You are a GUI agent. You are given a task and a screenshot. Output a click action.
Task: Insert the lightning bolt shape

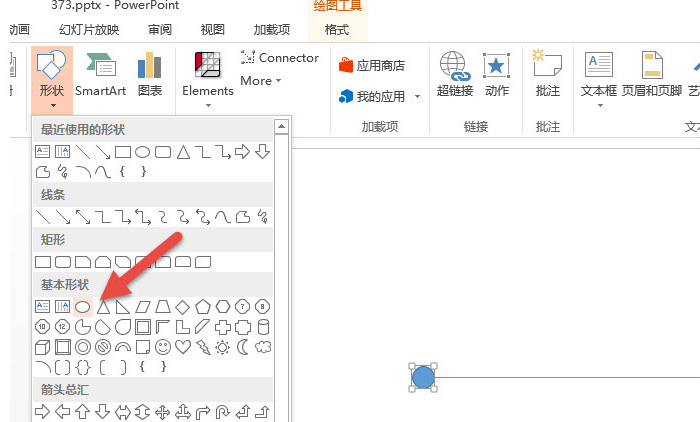coord(203,347)
